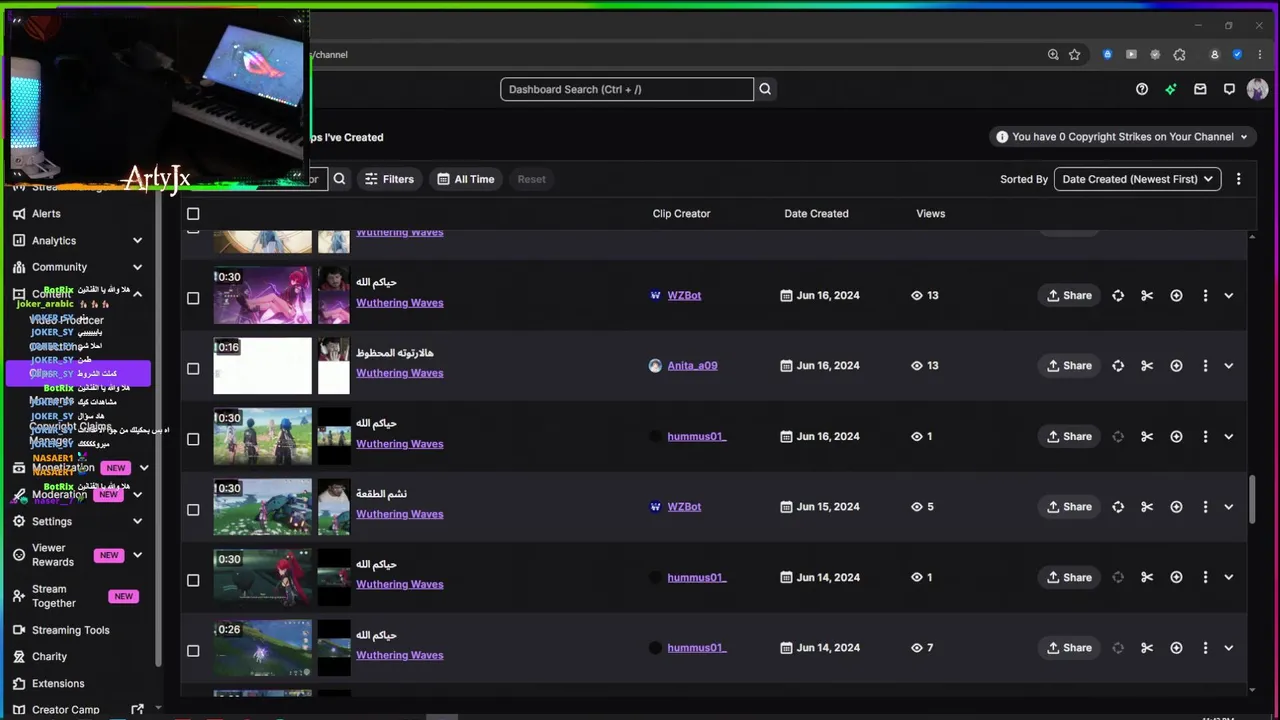Open Alerts in the sidebar

[46, 214]
